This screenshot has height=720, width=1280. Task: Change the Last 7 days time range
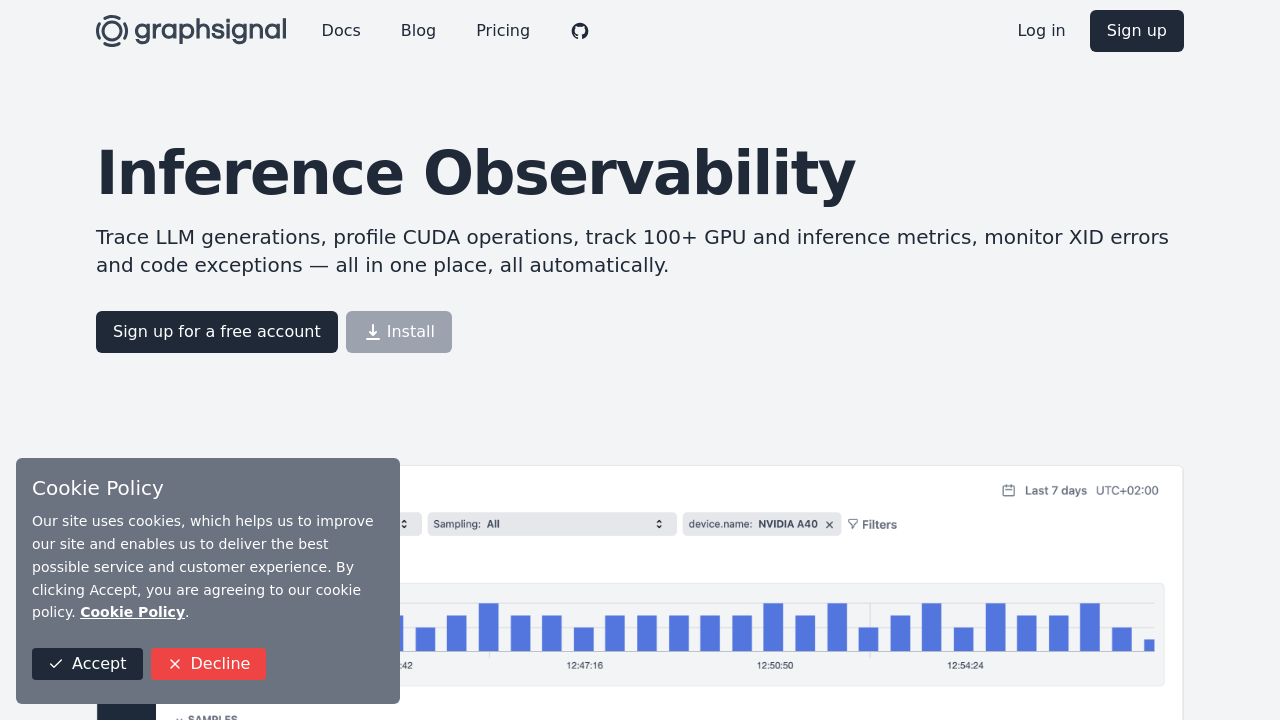pos(1054,490)
